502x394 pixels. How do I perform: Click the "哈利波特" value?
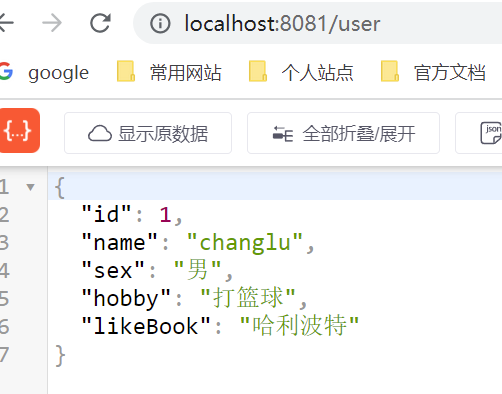[x=299, y=325]
